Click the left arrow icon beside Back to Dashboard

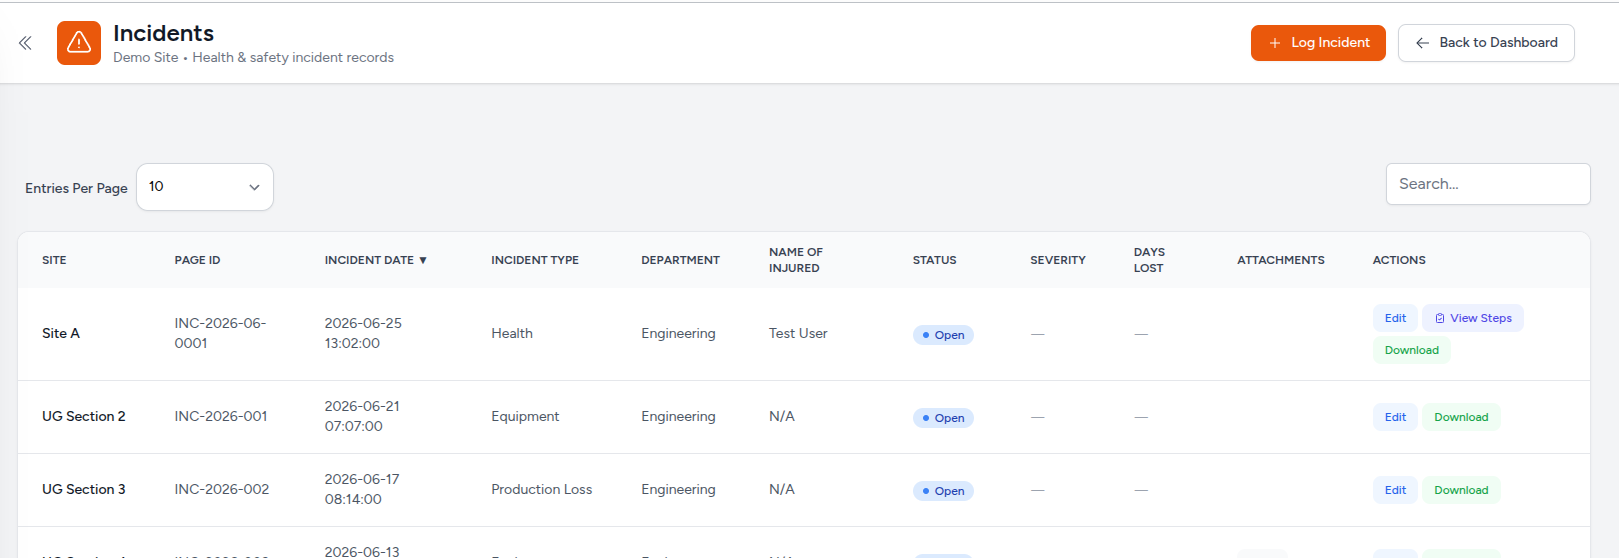point(1422,43)
